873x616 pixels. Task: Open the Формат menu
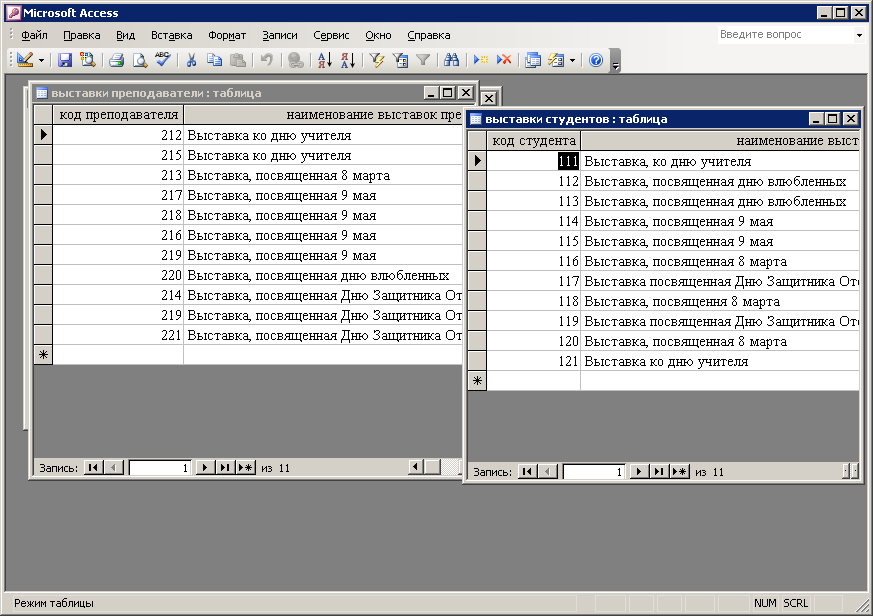point(227,35)
